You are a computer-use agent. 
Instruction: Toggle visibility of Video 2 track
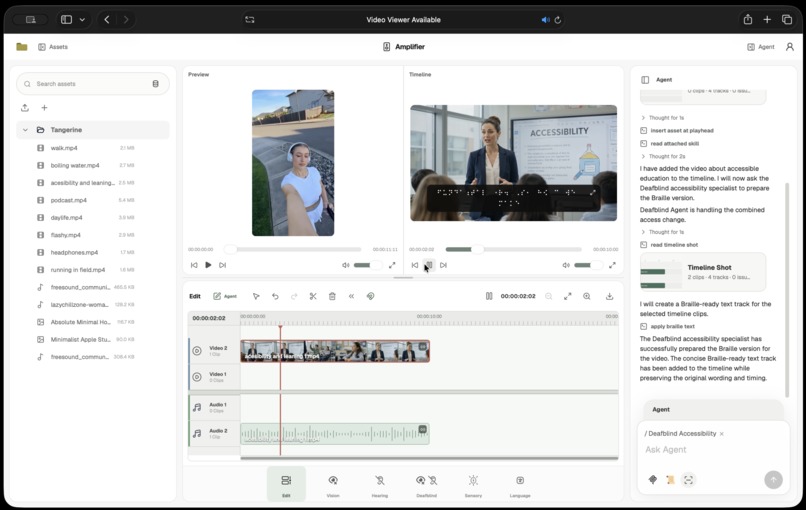[x=197, y=351]
